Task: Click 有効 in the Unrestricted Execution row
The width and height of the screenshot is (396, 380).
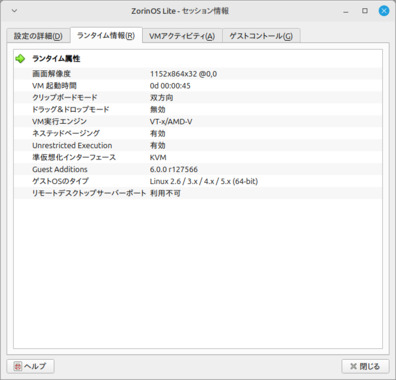Action: click(158, 145)
